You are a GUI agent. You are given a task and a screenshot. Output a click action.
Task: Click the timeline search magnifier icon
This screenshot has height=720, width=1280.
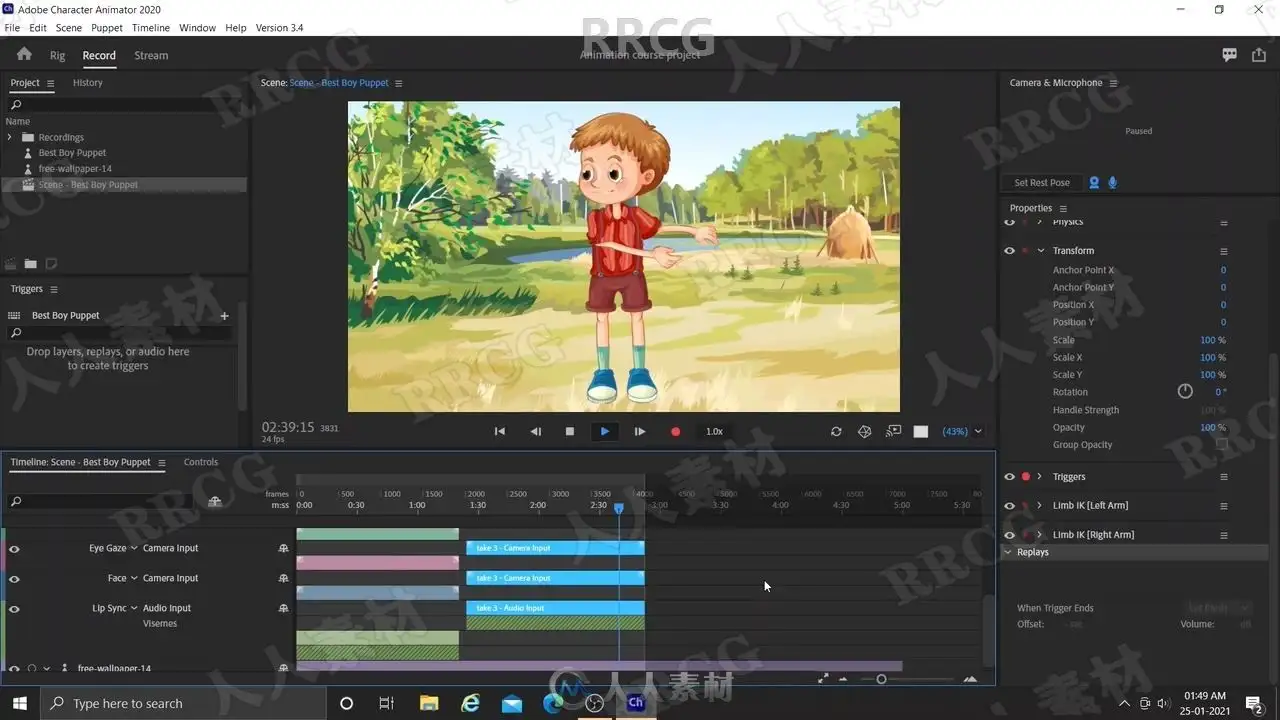[16, 501]
